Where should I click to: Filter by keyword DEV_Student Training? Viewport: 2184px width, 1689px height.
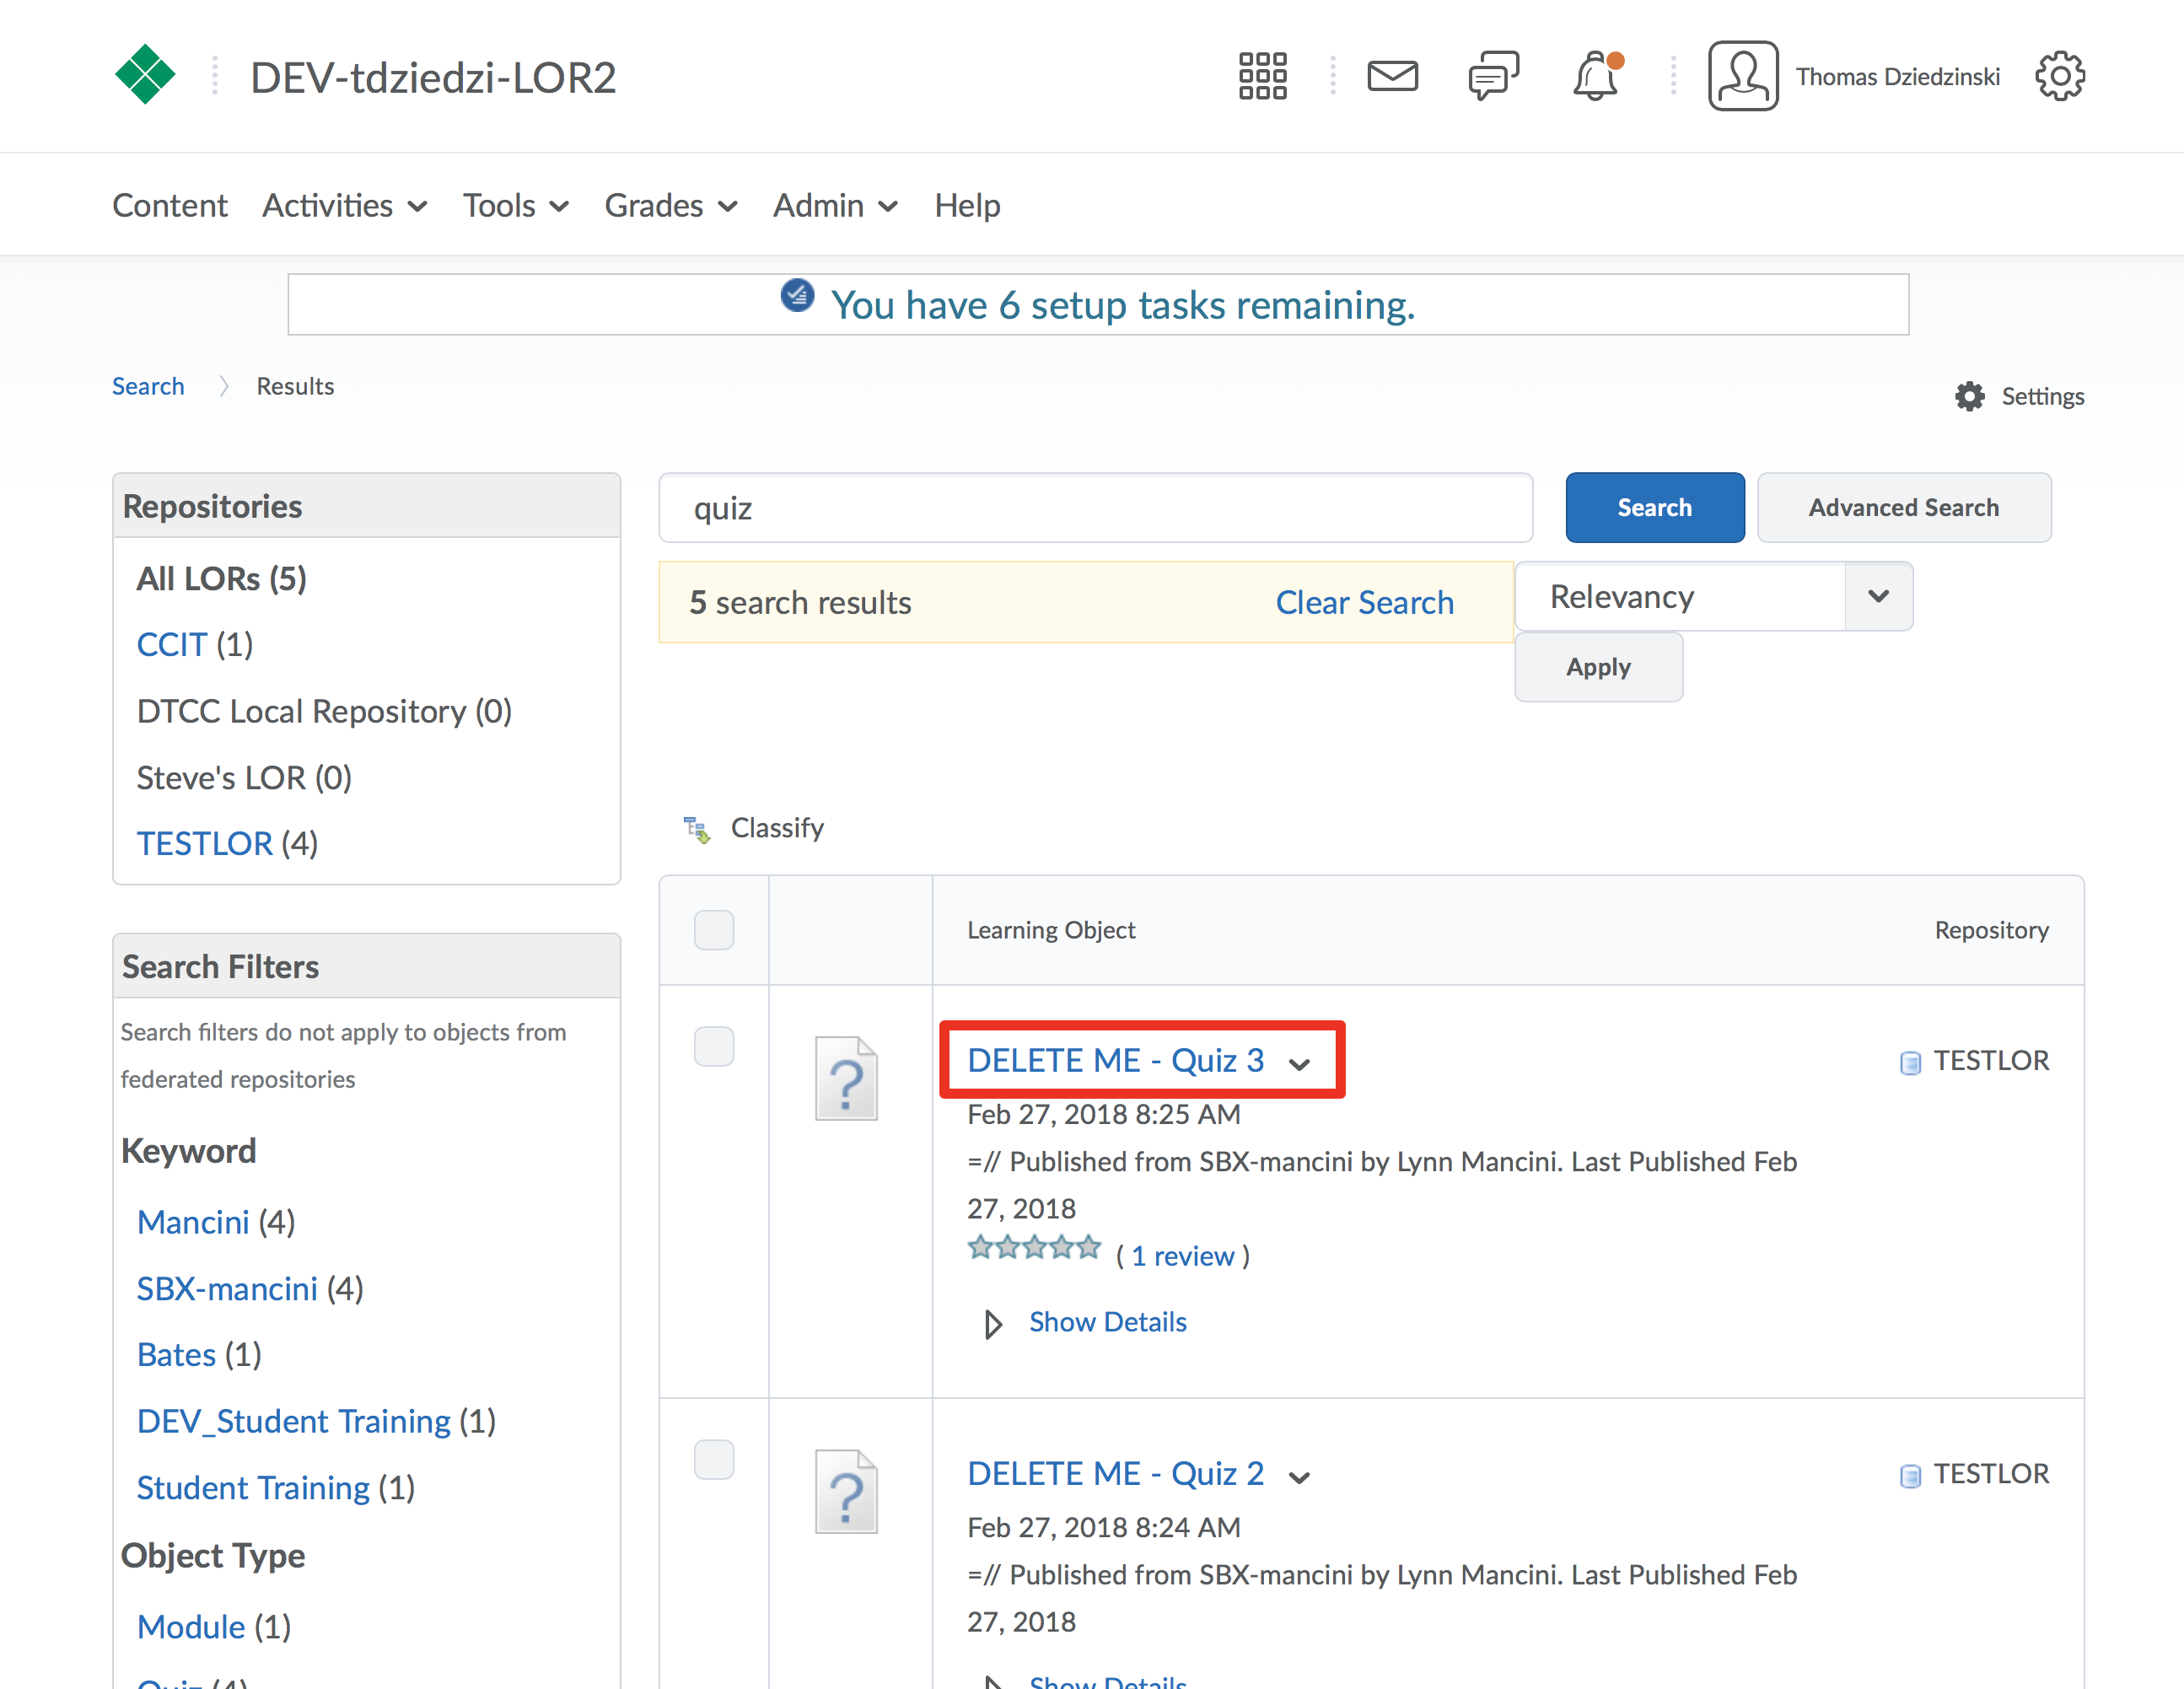coord(293,1421)
